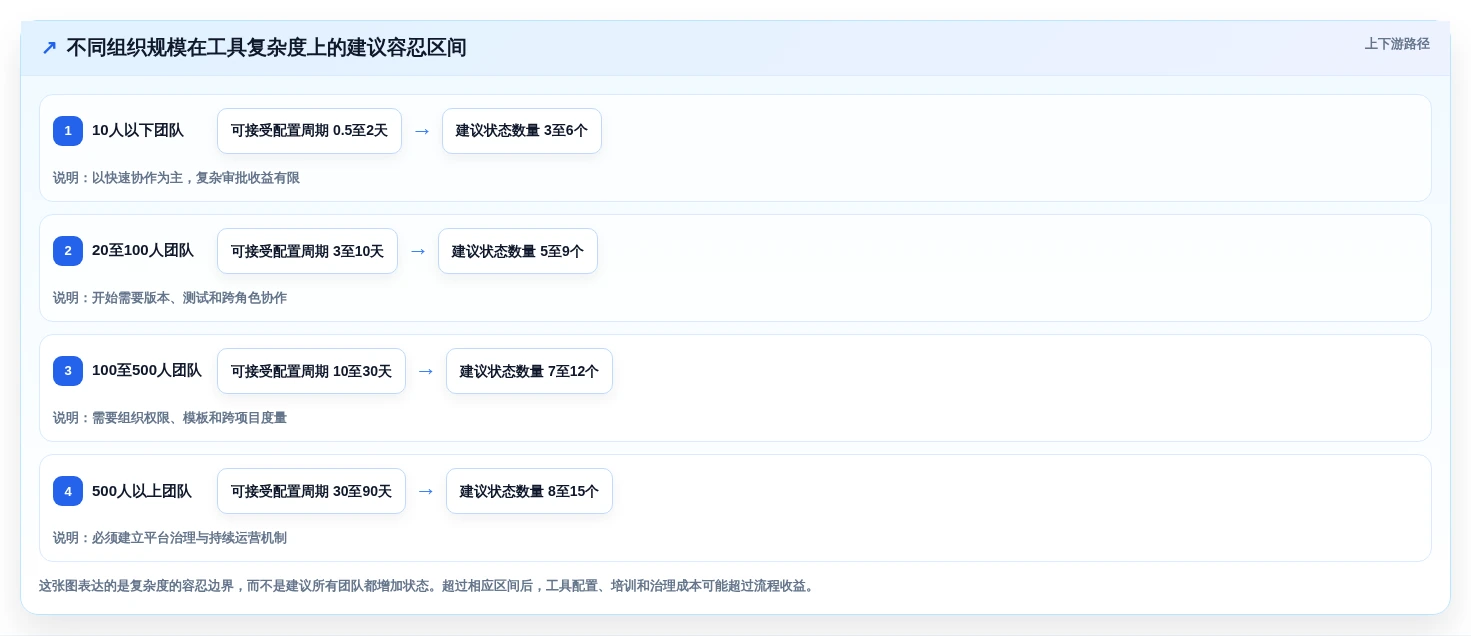Viewport: 1471px width, 636px height.
Task: Click the 可接受配置周期 30至90天 box
Action: [x=311, y=491]
